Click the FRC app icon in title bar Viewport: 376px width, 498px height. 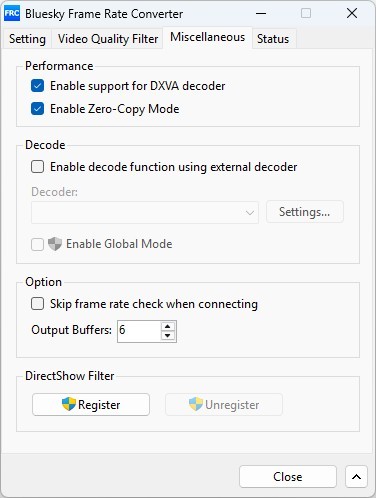click(12, 13)
